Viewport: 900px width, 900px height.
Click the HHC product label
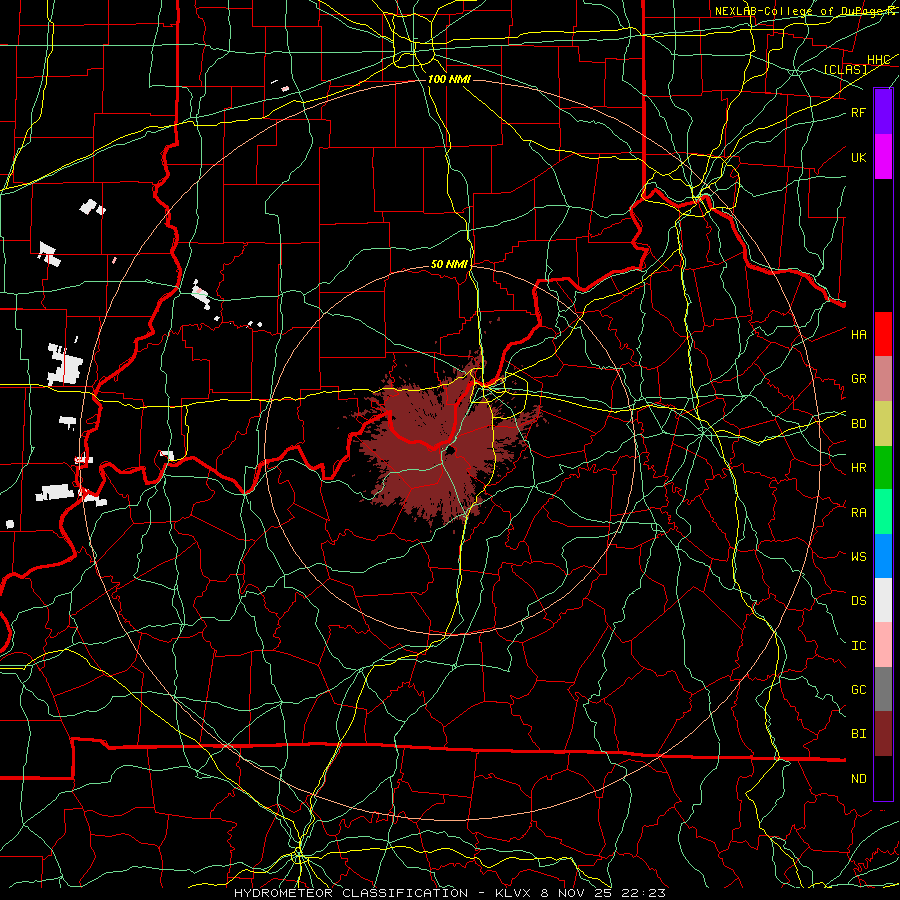tap(878, 60)
